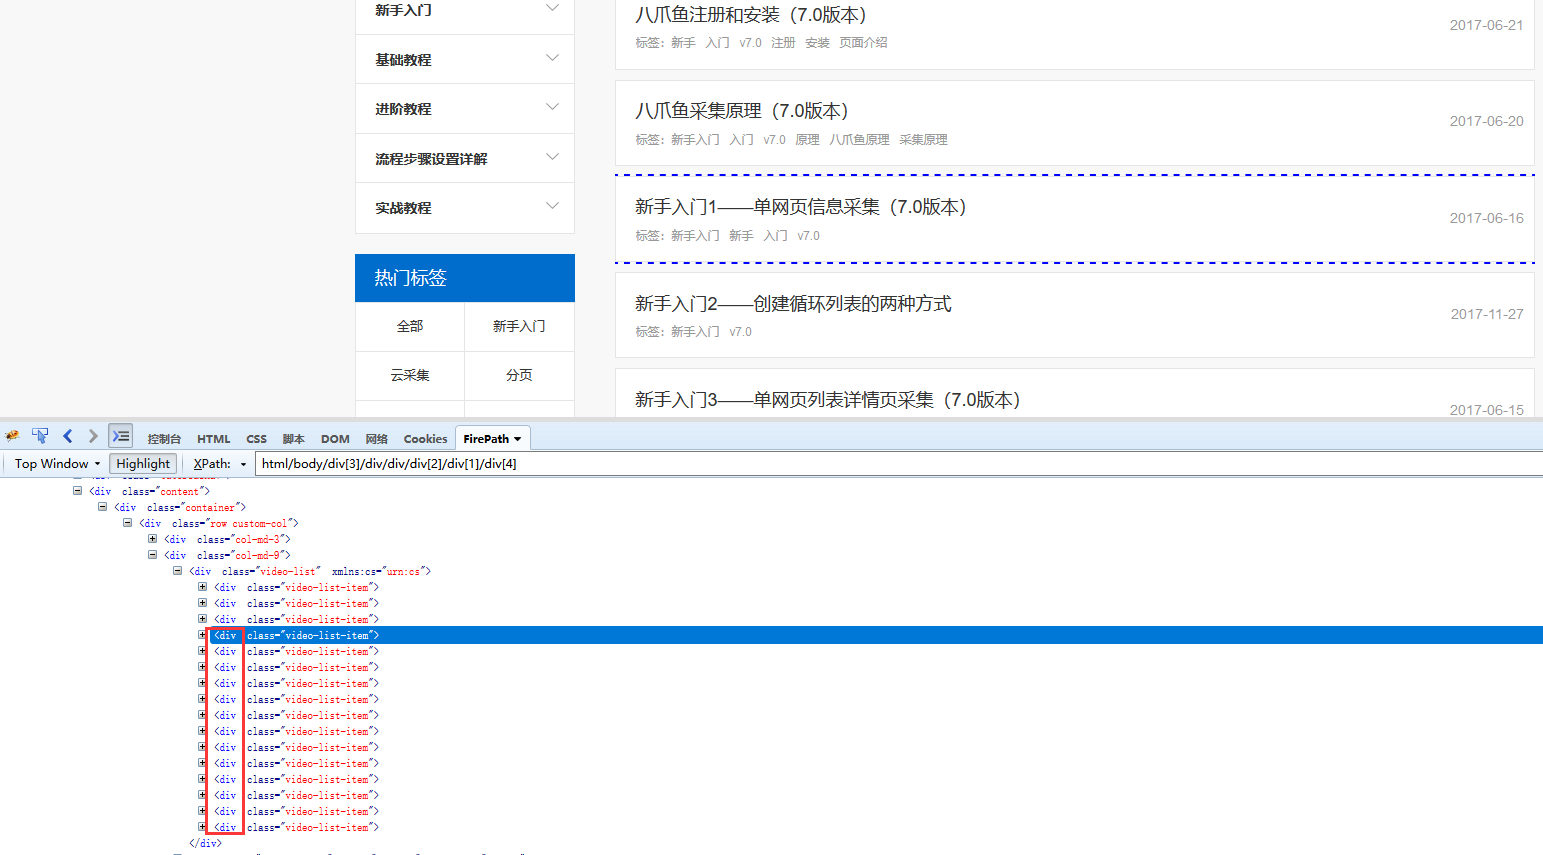Focus the XPath expression input field

point(898,464)
